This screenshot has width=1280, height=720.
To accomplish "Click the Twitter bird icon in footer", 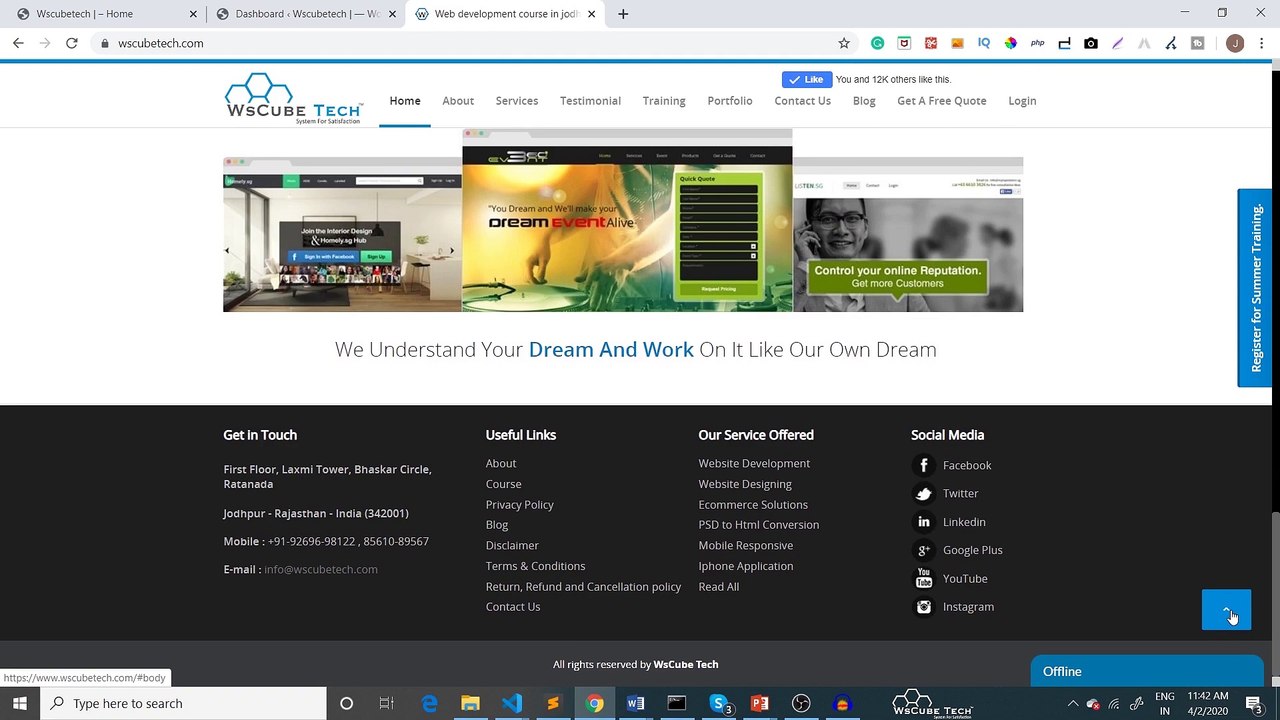I will [924, 493].
